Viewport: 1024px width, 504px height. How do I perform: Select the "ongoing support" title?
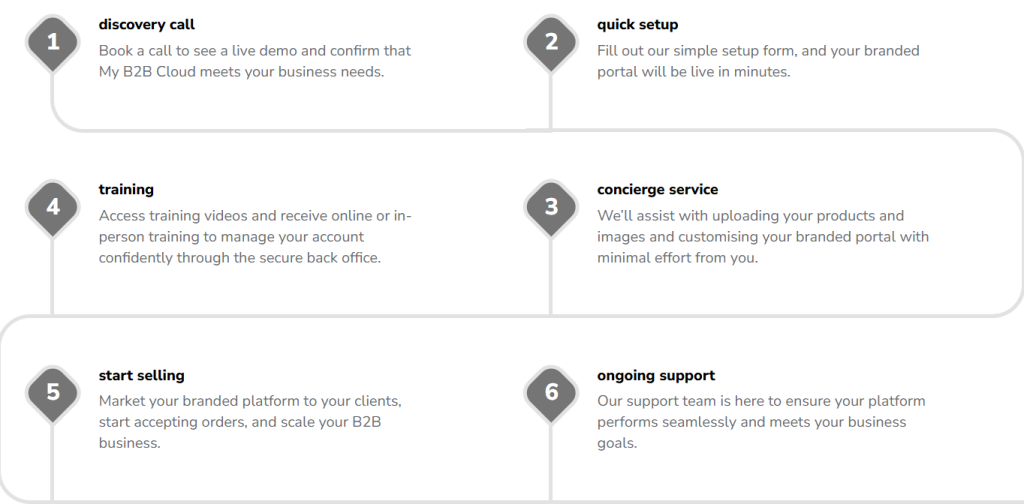[656, 375]
